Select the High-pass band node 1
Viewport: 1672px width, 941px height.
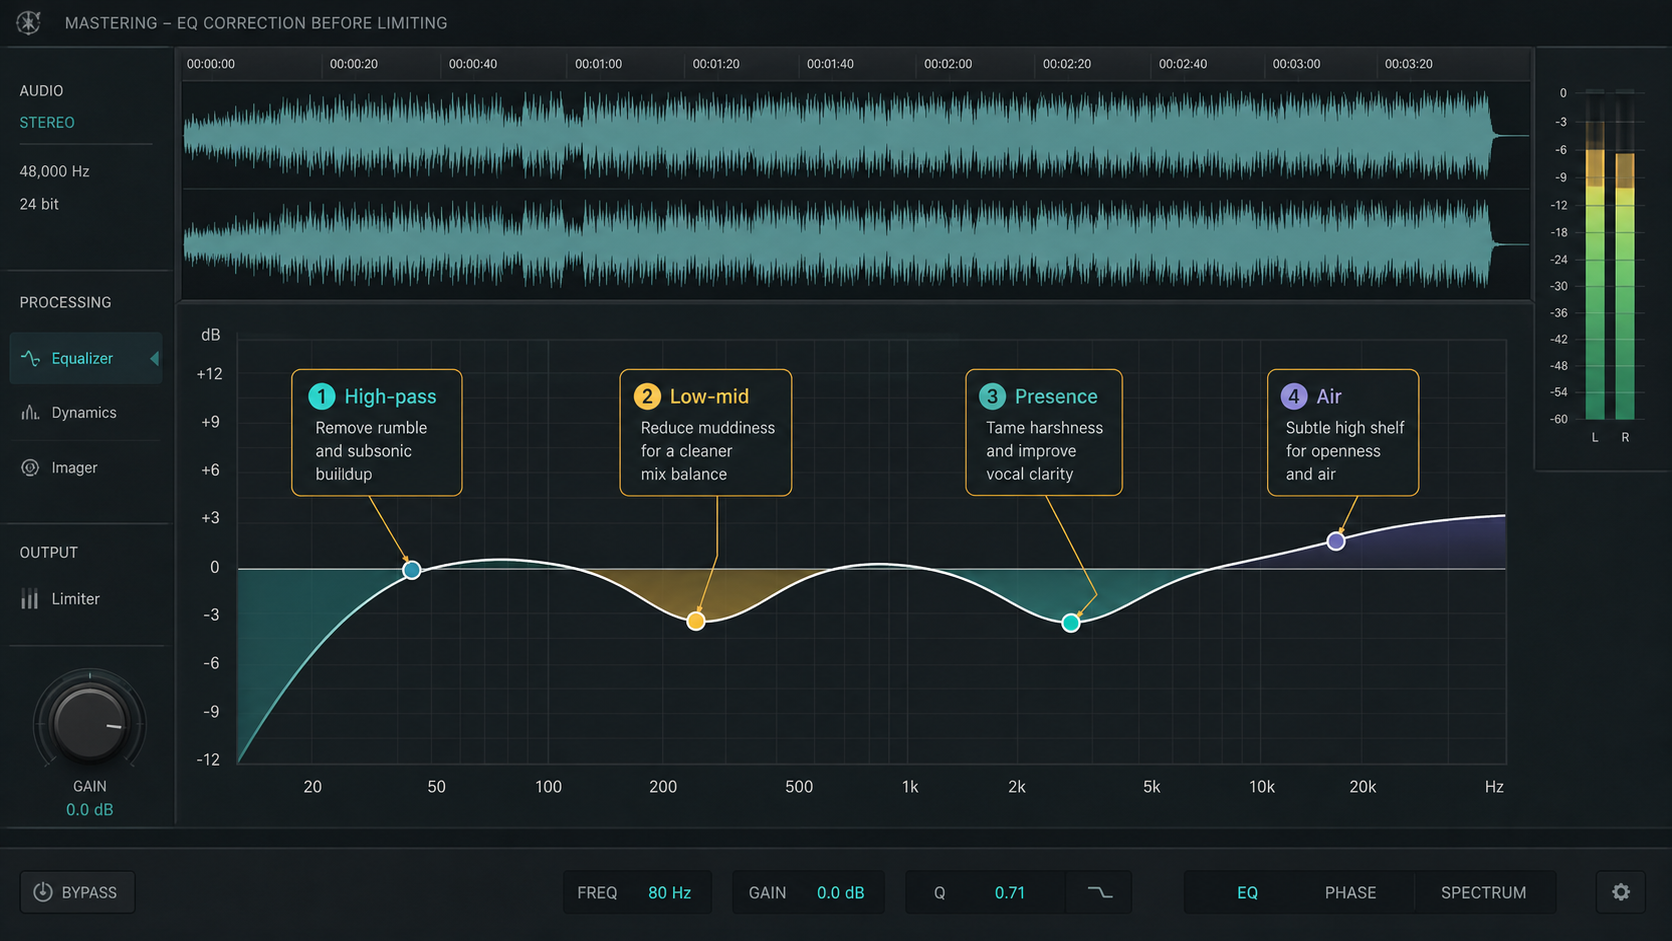411,570
